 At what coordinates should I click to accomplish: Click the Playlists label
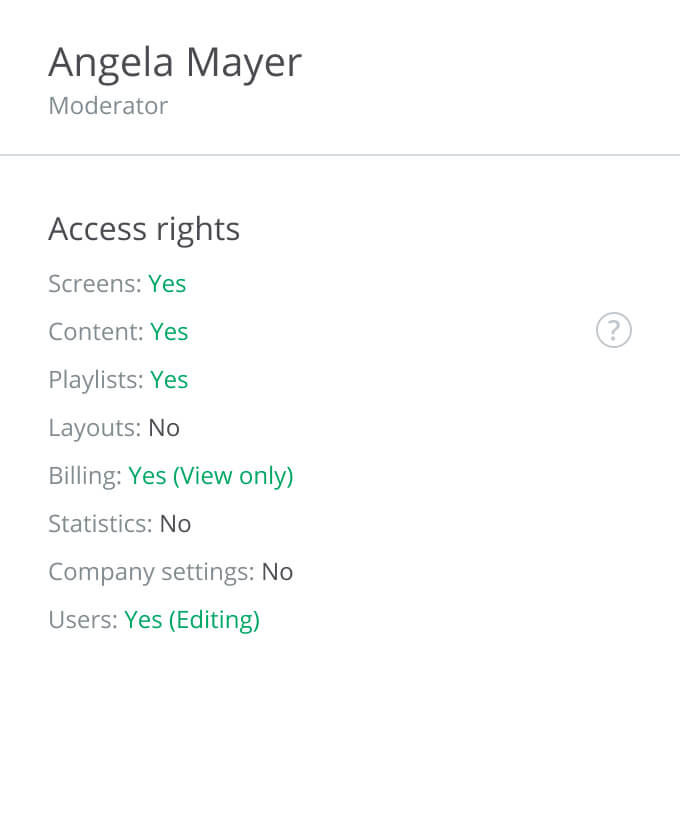pos(96,380)
